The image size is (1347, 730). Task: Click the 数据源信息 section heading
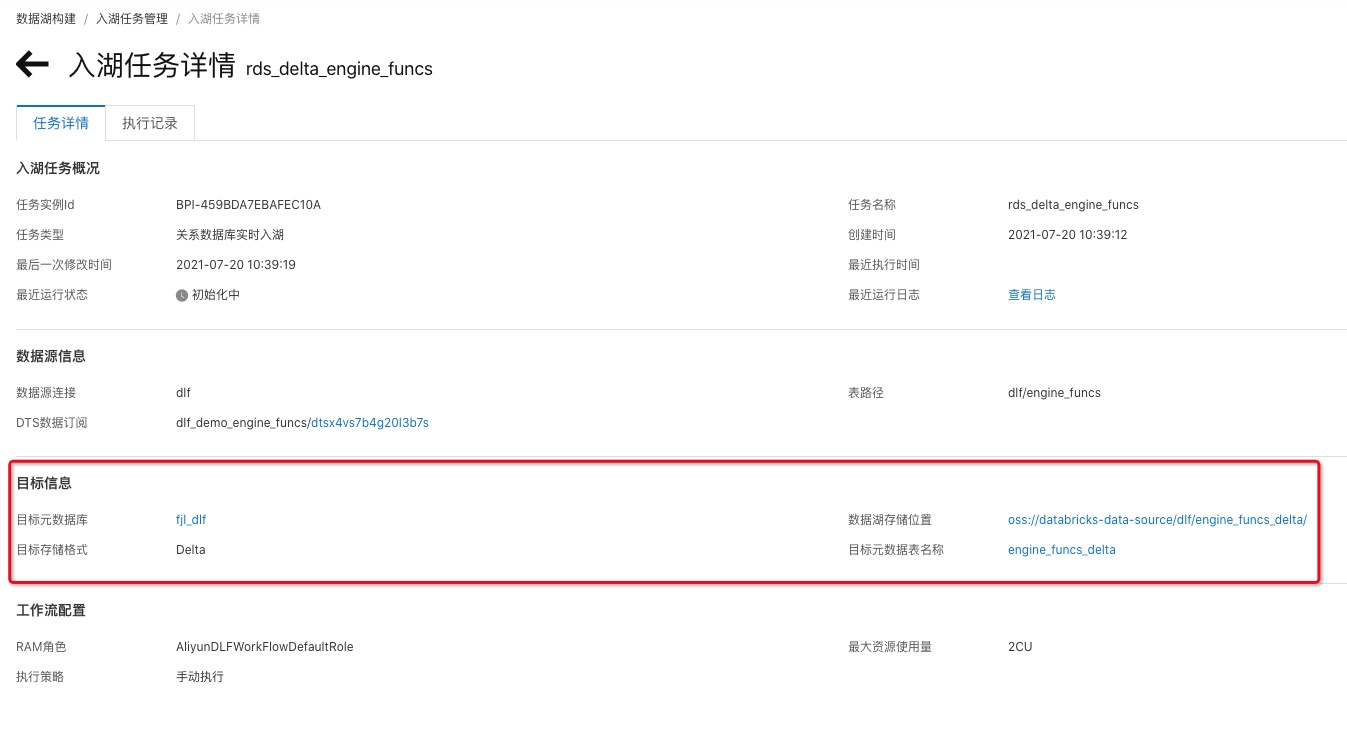tap(51, 356)
